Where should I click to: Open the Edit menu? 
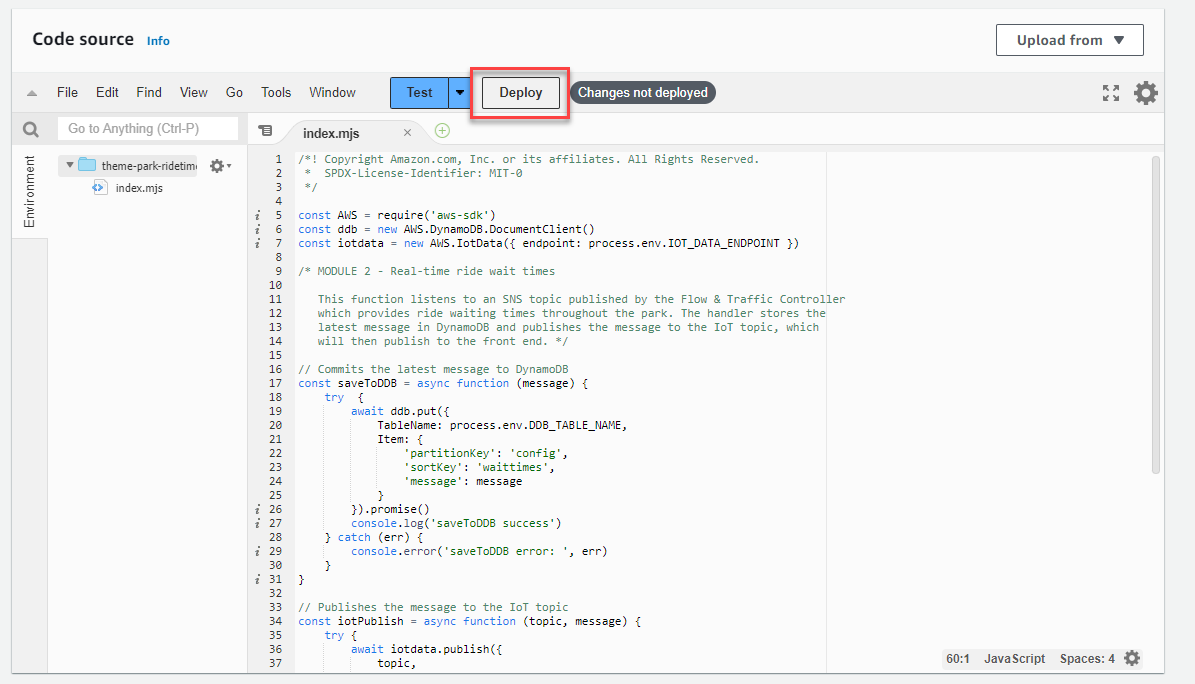point(107,92)
